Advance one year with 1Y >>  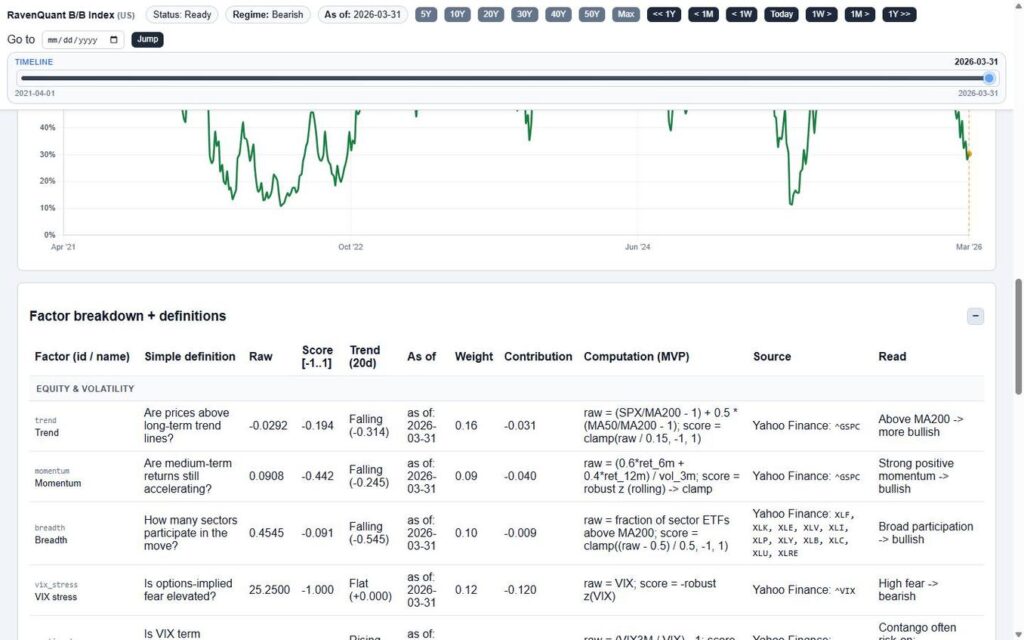(898, 15)
